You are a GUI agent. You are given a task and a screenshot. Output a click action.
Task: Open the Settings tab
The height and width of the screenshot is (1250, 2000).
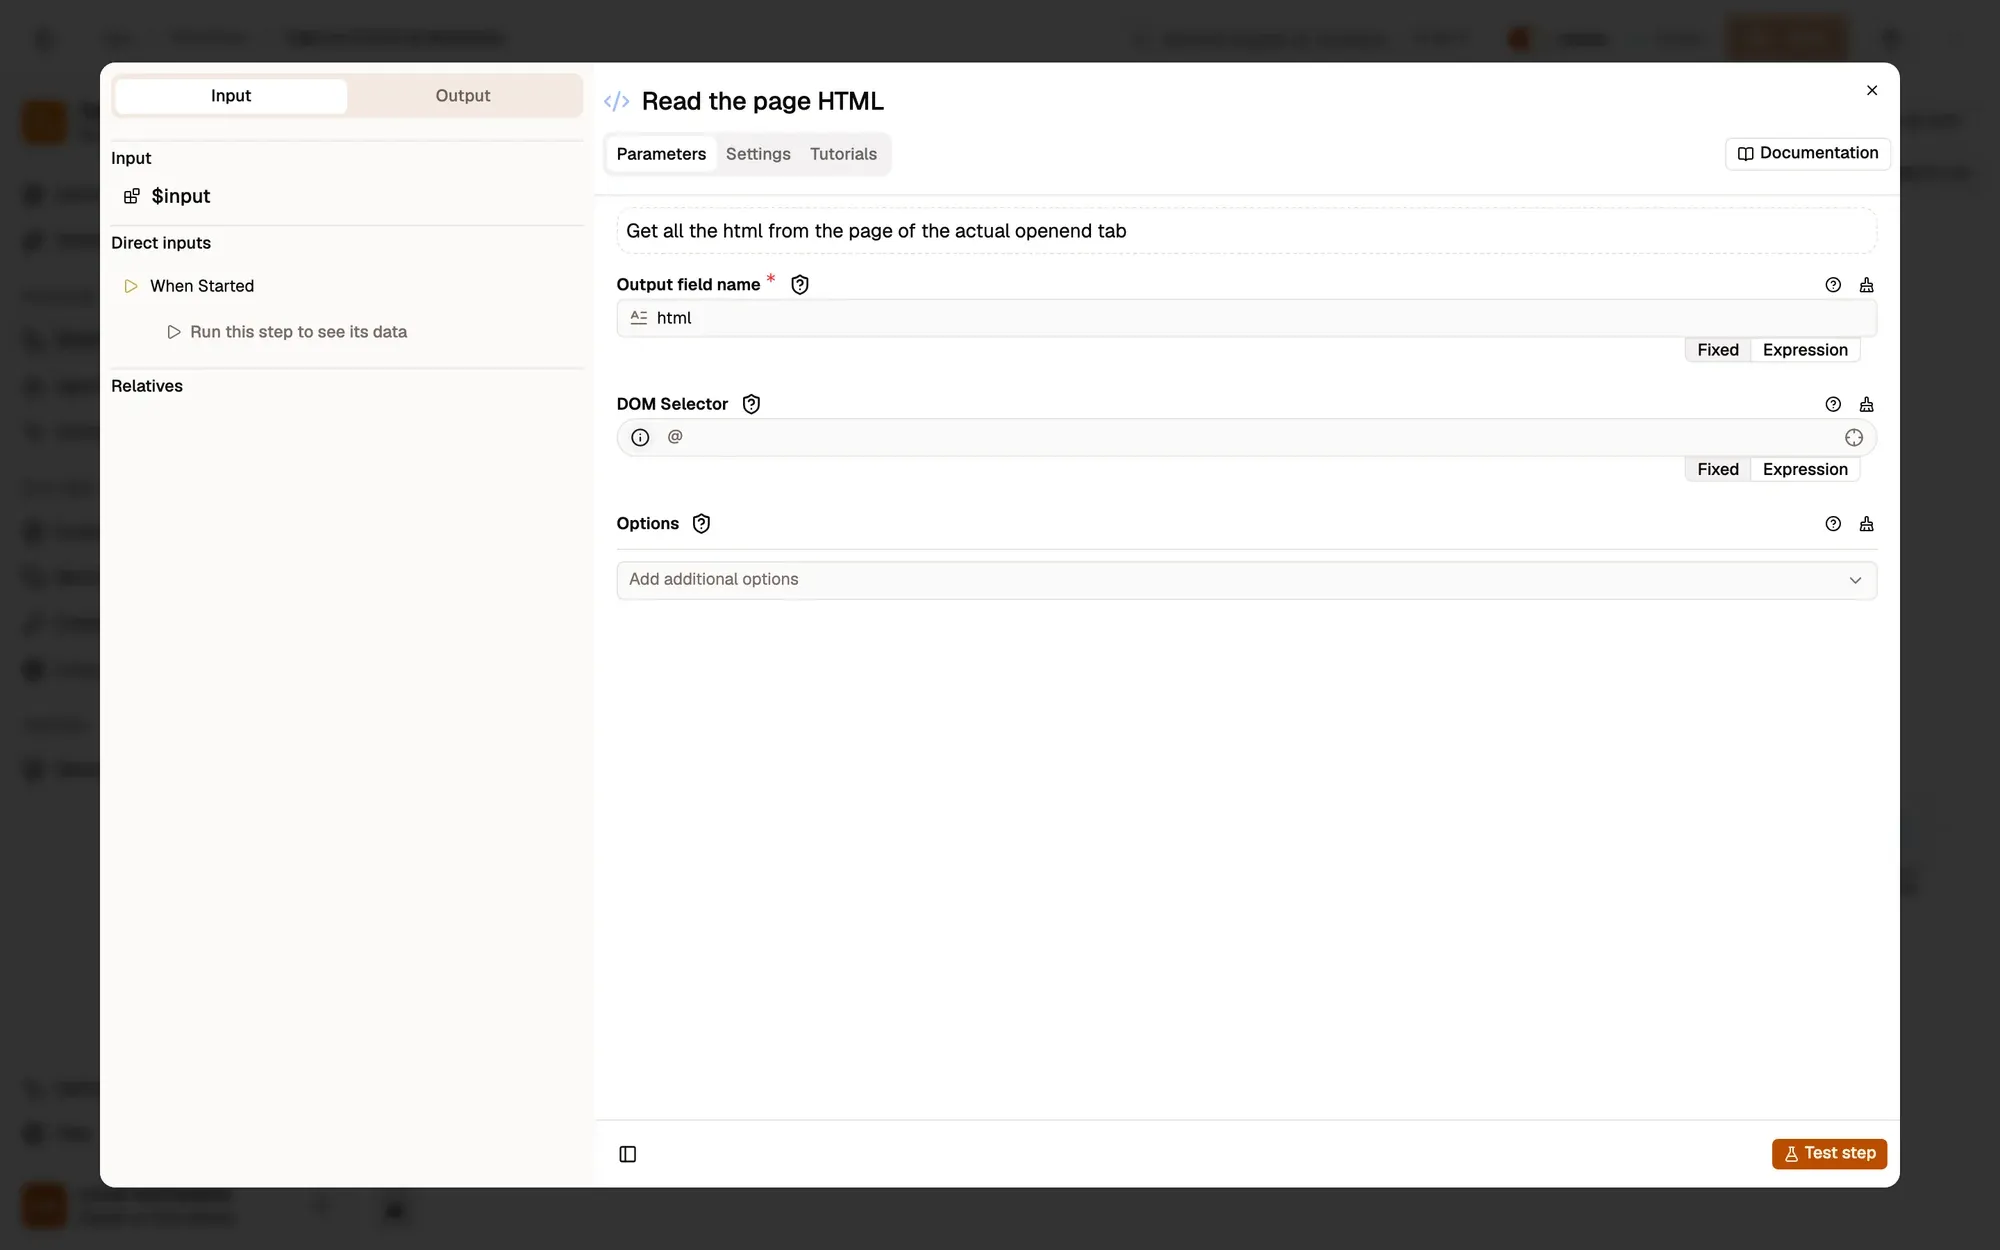758,154
